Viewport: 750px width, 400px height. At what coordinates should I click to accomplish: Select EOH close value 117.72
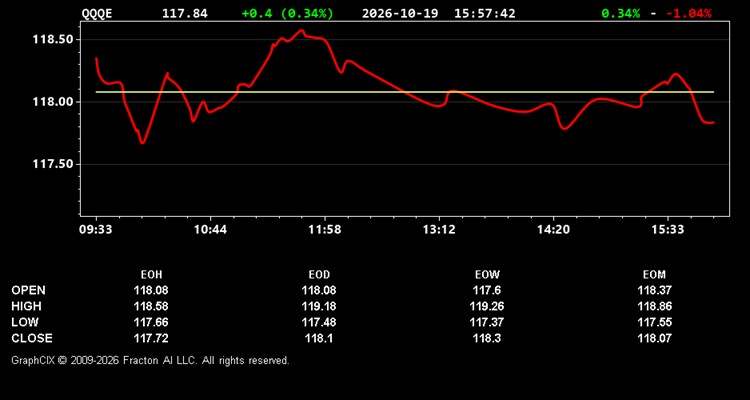pyautogui.click(x=151, y=338)
